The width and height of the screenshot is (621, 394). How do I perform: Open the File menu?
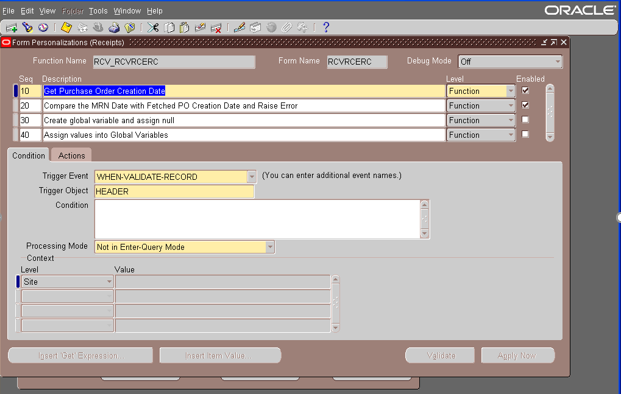click(8, 11)
